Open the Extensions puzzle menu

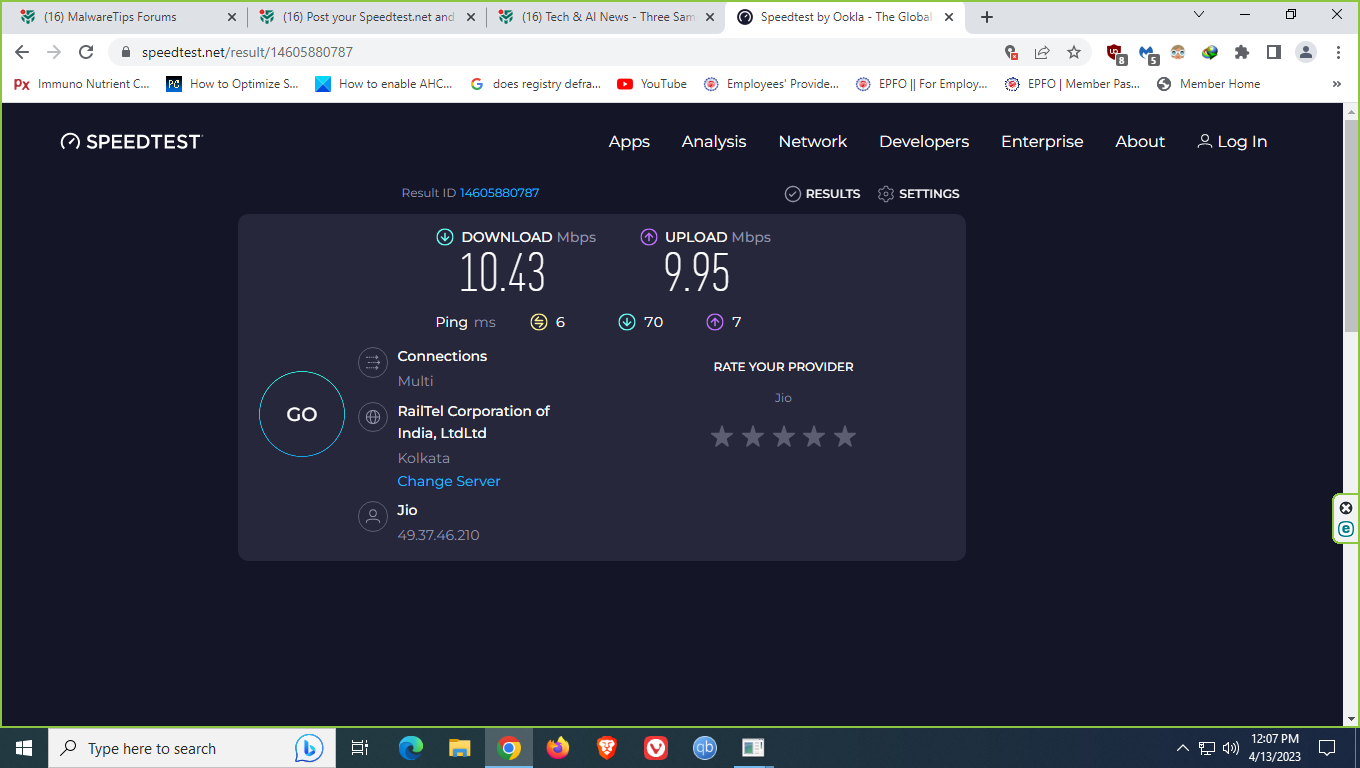[1242, 52]
